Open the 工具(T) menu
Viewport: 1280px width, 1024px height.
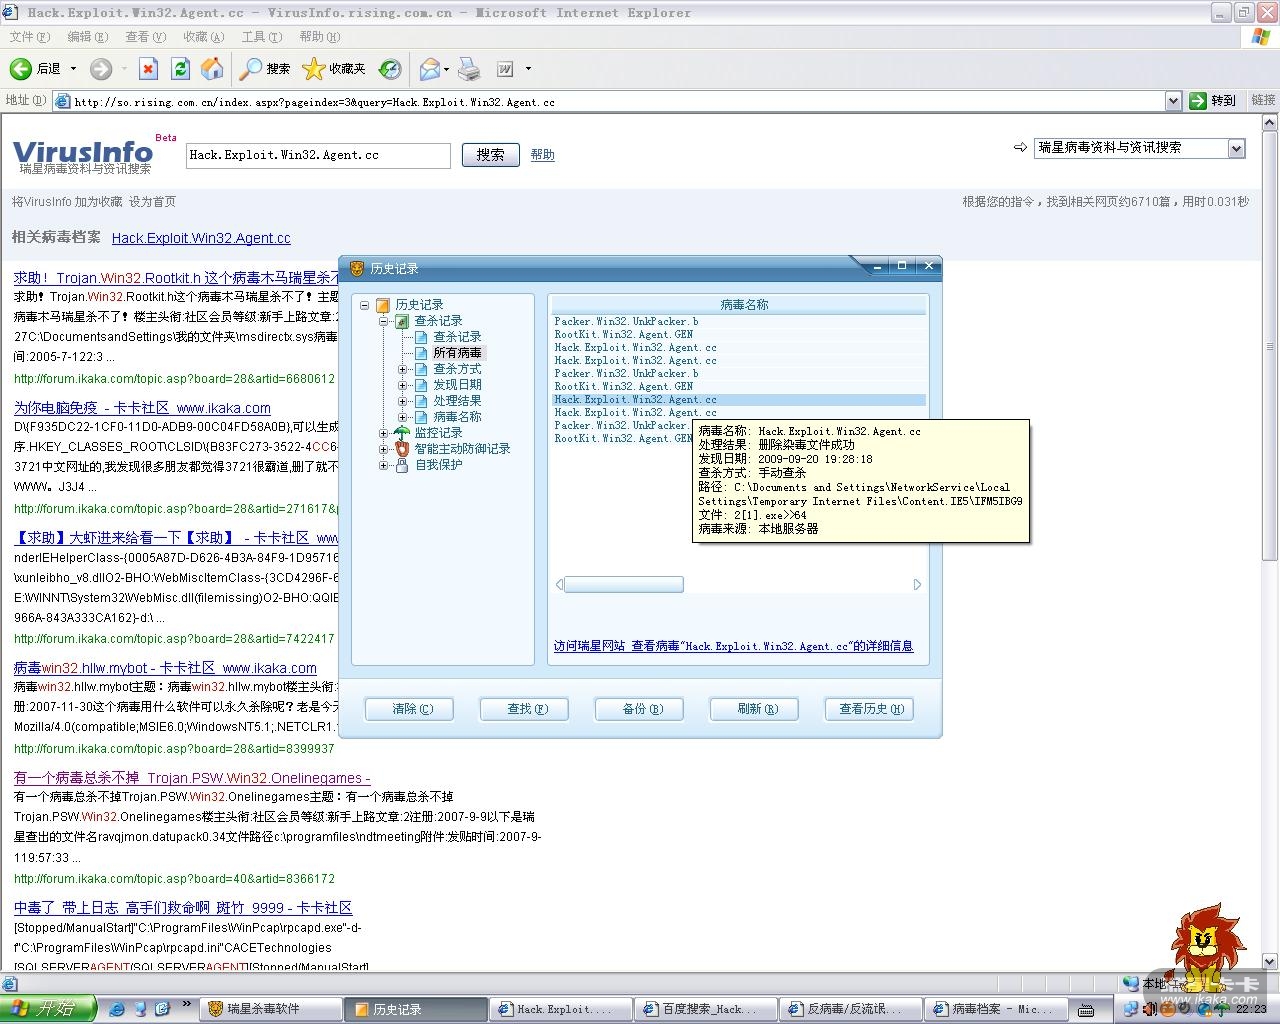(x=261, y=37)
